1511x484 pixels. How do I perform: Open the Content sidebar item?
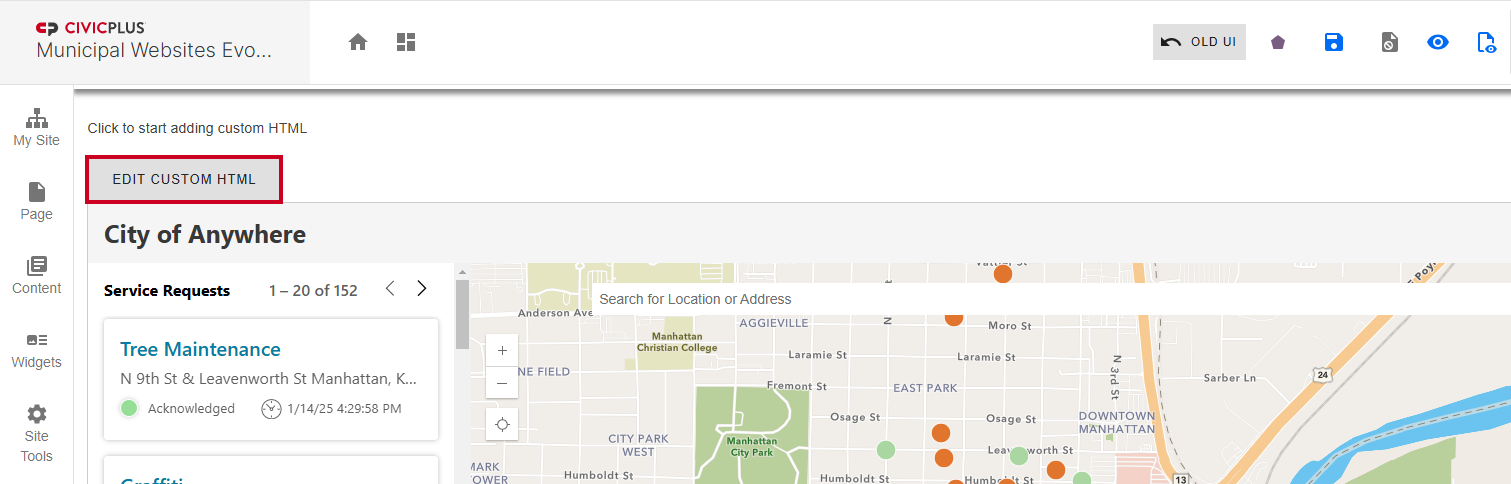tap(36, 276)
